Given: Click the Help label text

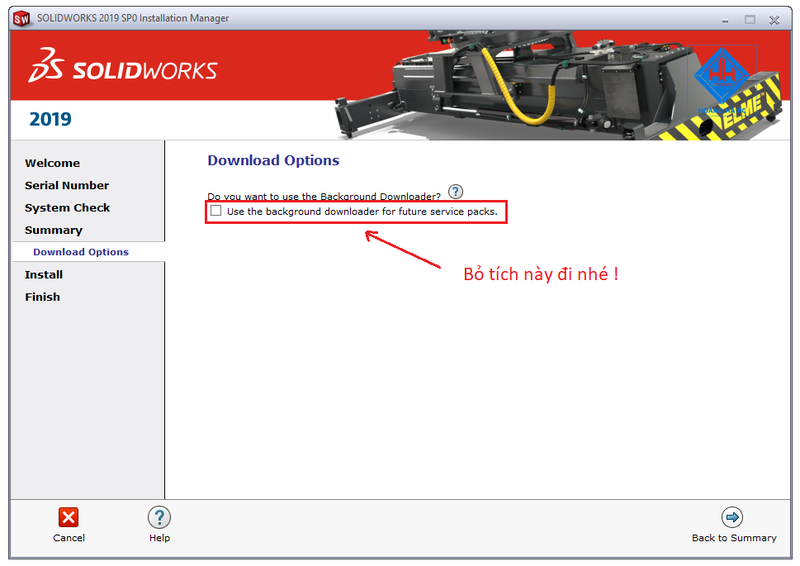Looking at the screenshot, I should click(160, 538).
